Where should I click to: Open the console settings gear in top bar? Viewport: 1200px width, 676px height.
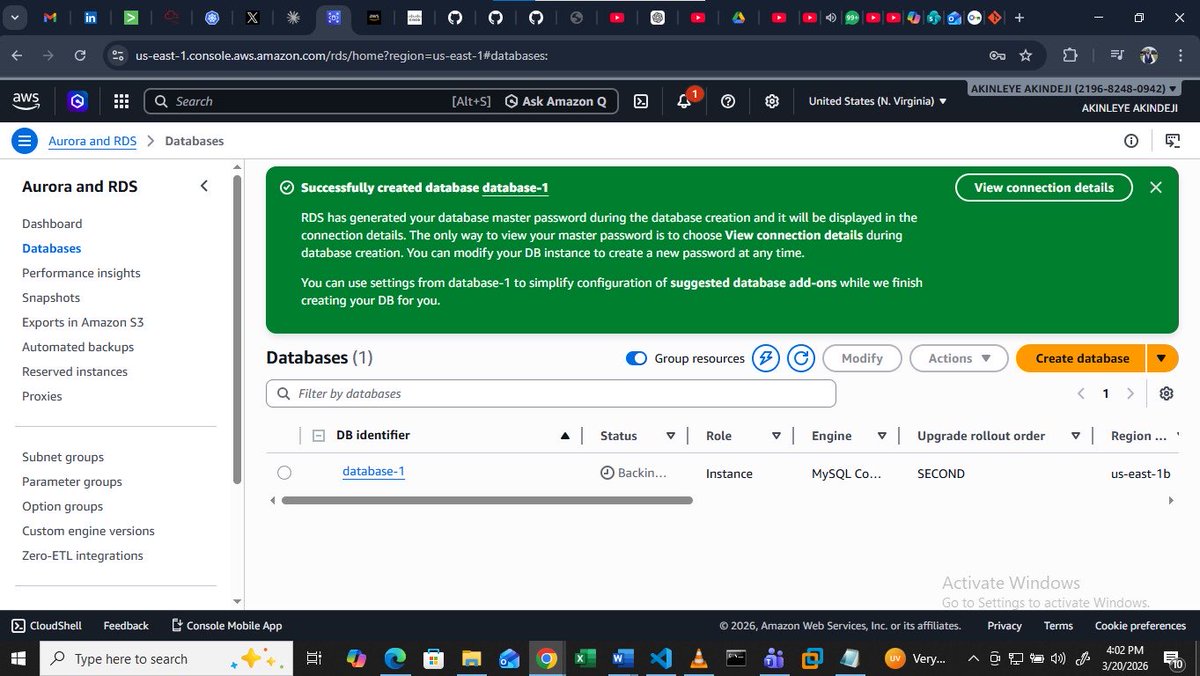click(x=772, y=101)
